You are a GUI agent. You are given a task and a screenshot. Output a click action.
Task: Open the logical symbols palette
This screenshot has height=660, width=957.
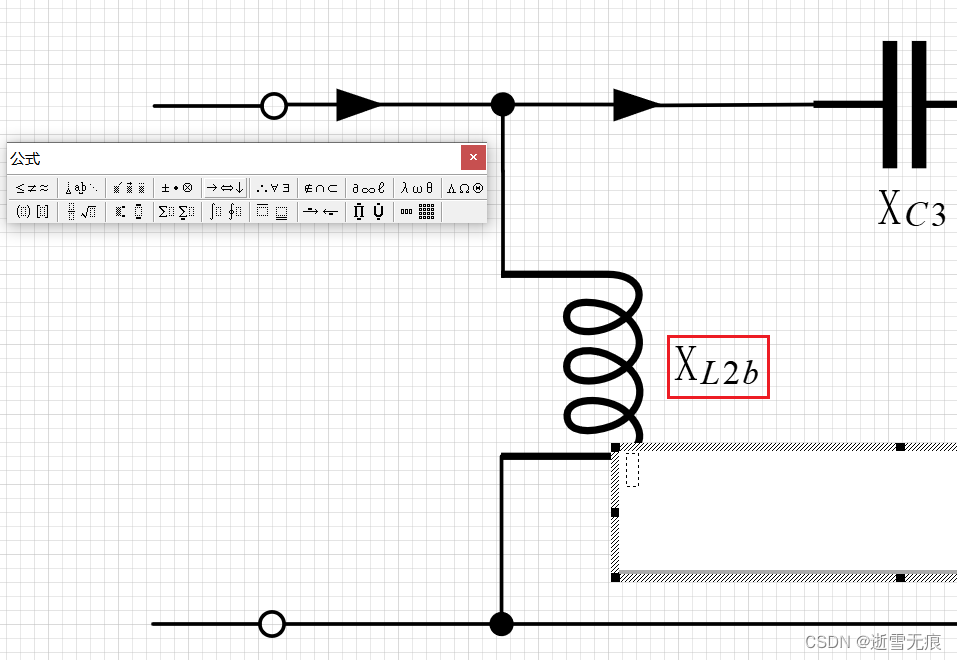point(272,187)
